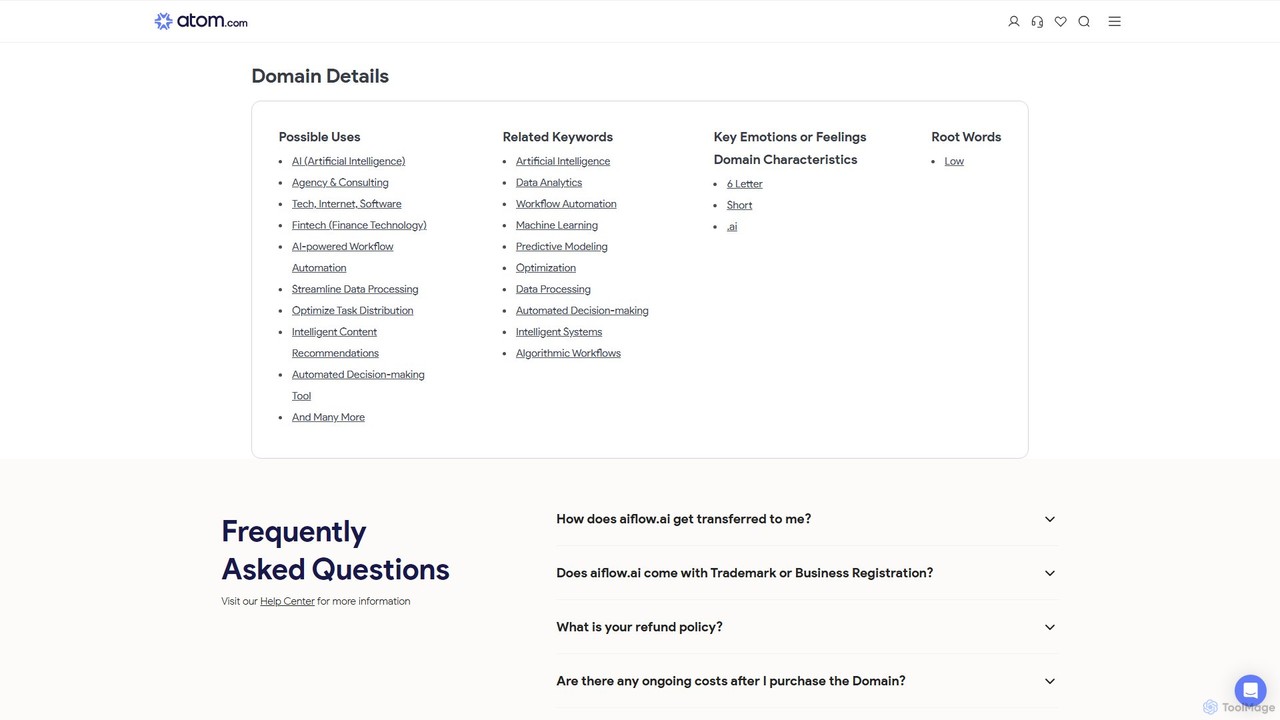
Task: Expand 'How does aiflow.ai get transferred' question
Action: 806,519
